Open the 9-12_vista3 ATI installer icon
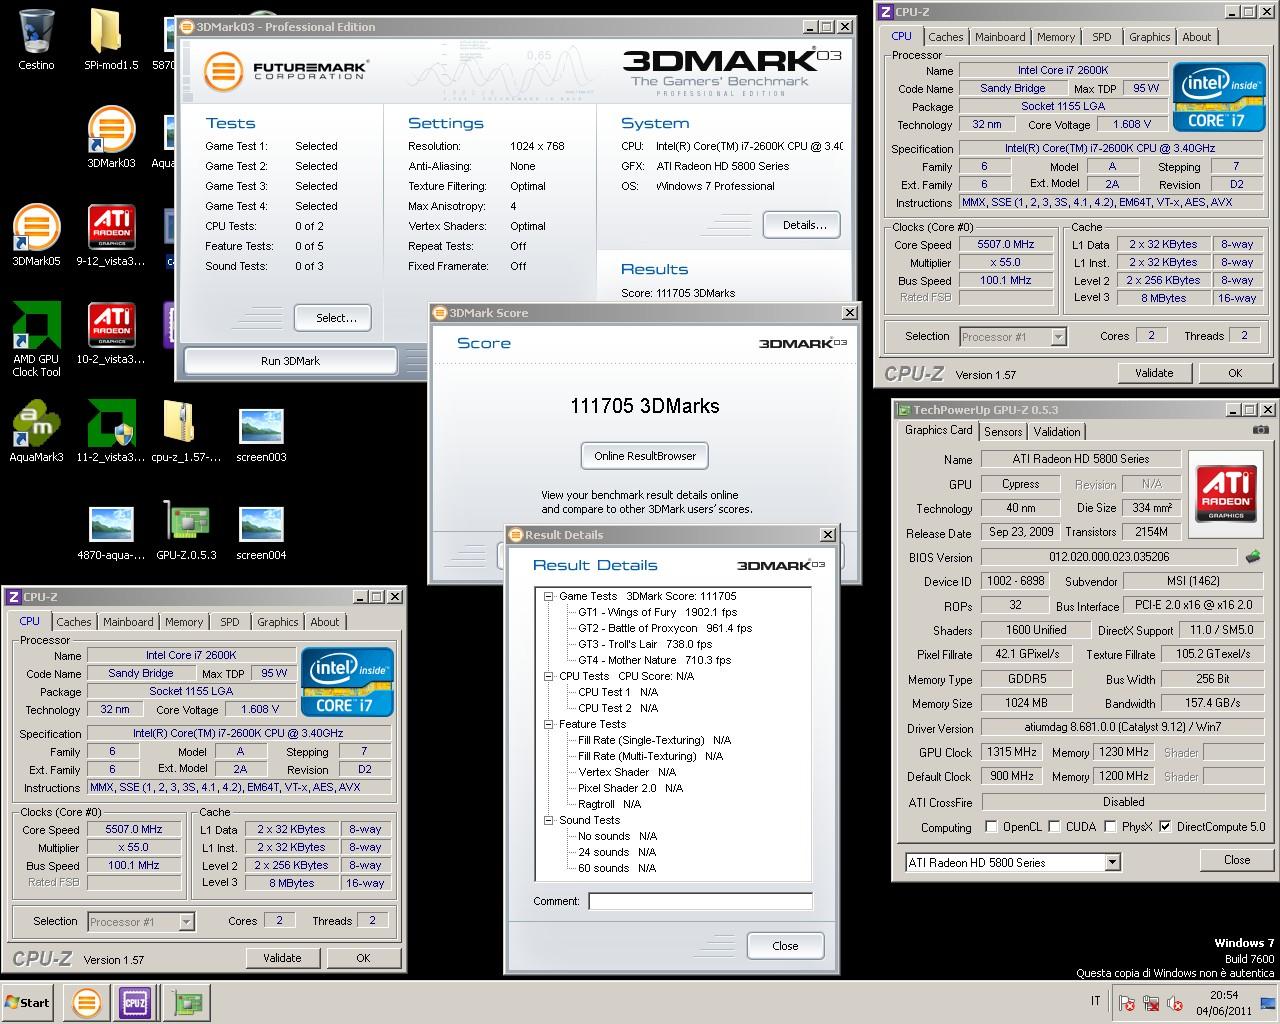Viewport: 1280px width, 1024px height. [x=111, y=234]
